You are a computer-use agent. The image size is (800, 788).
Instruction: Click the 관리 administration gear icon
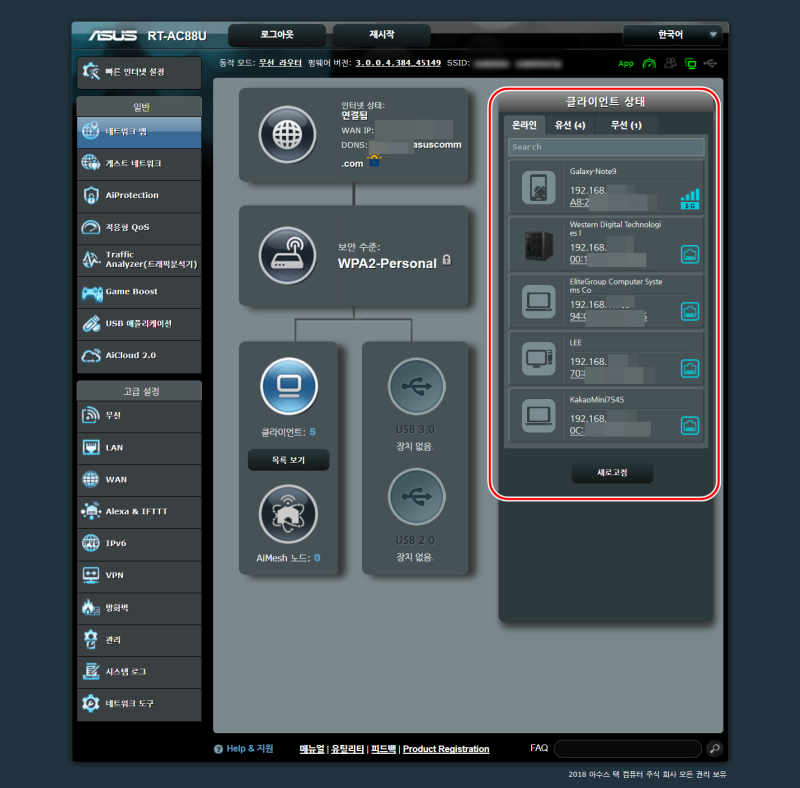point(91,639)
